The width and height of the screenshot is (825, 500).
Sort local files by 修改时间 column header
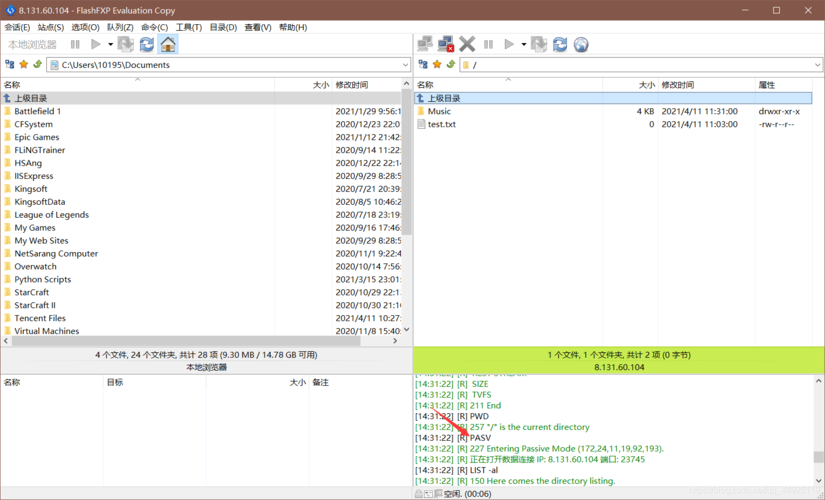pos(366,85)
